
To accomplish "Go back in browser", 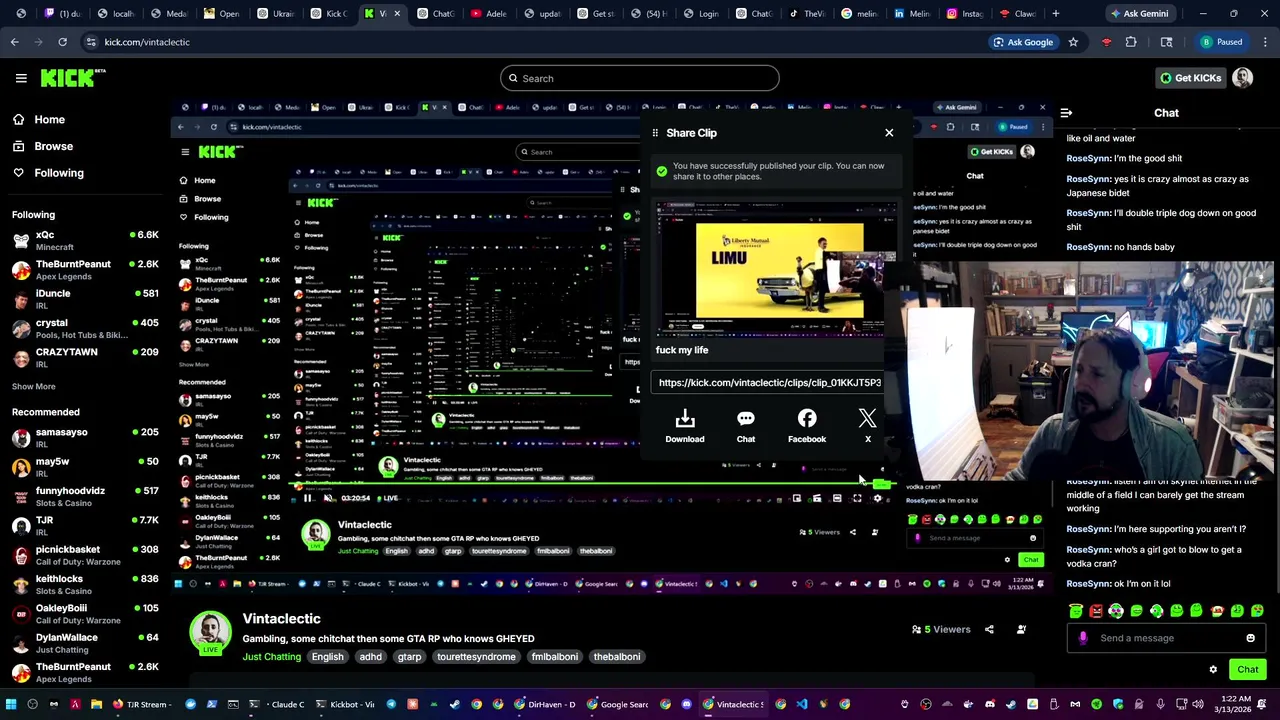I will click(x=14, y=42).
